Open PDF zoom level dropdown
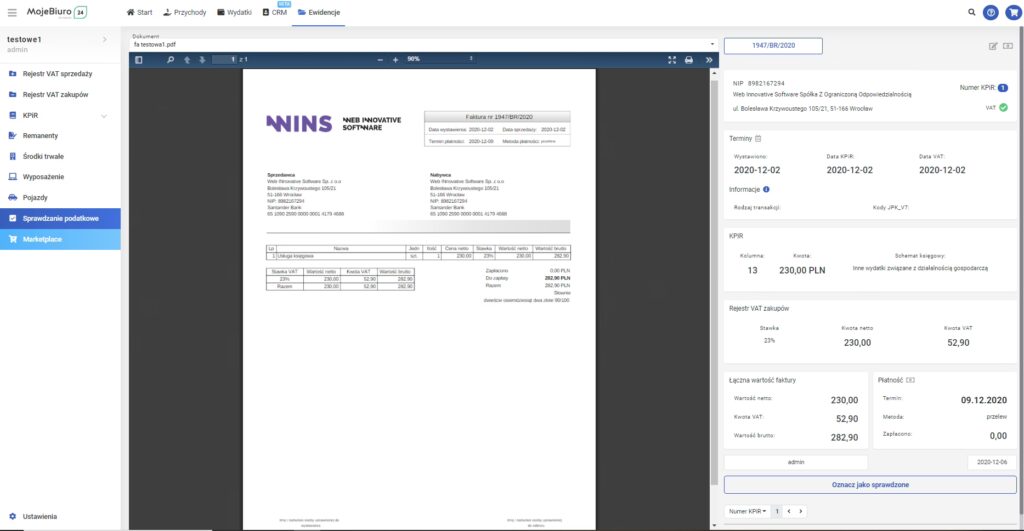The image size is (1024, 531). tap(440, 60)
